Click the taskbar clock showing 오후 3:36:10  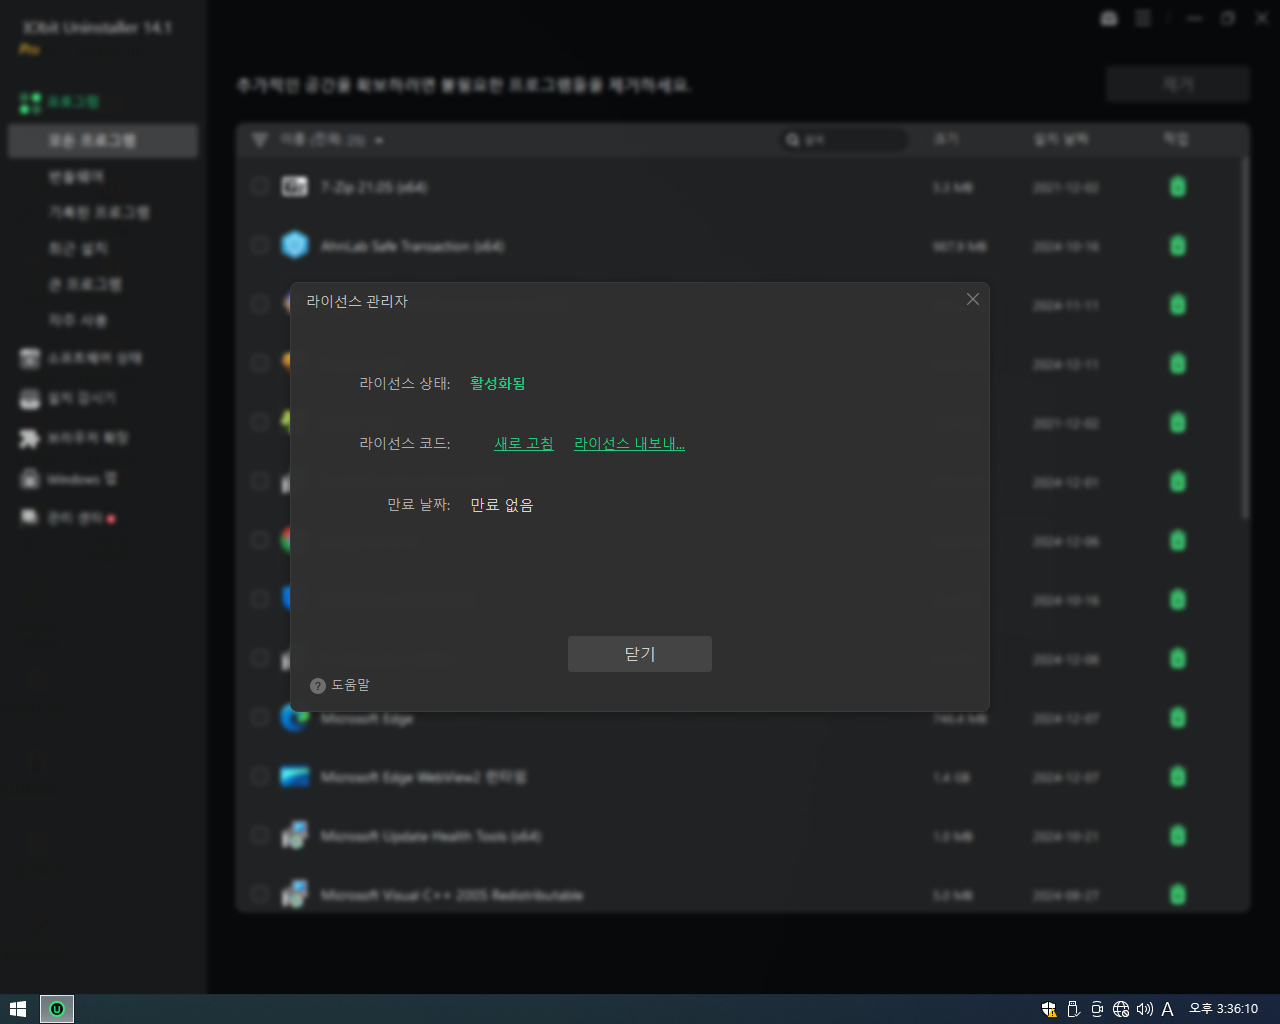[x=1223, y=1009]
